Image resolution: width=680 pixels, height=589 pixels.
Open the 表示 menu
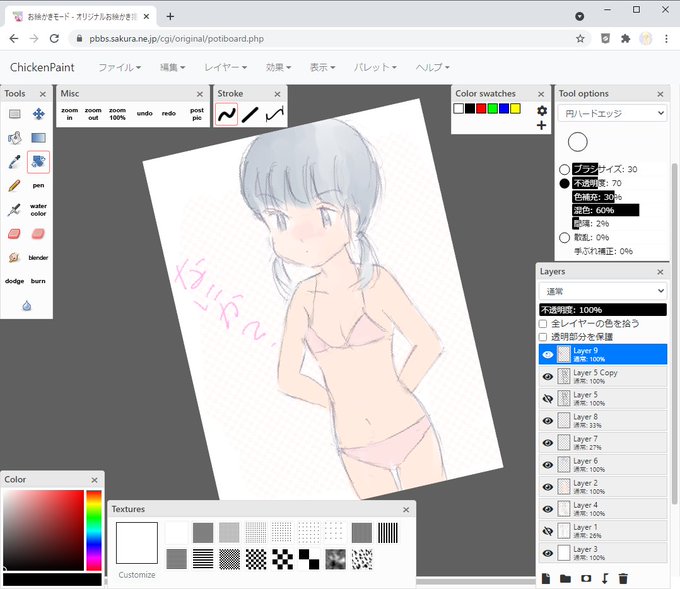pyautogui.click(x=323, y=67)
